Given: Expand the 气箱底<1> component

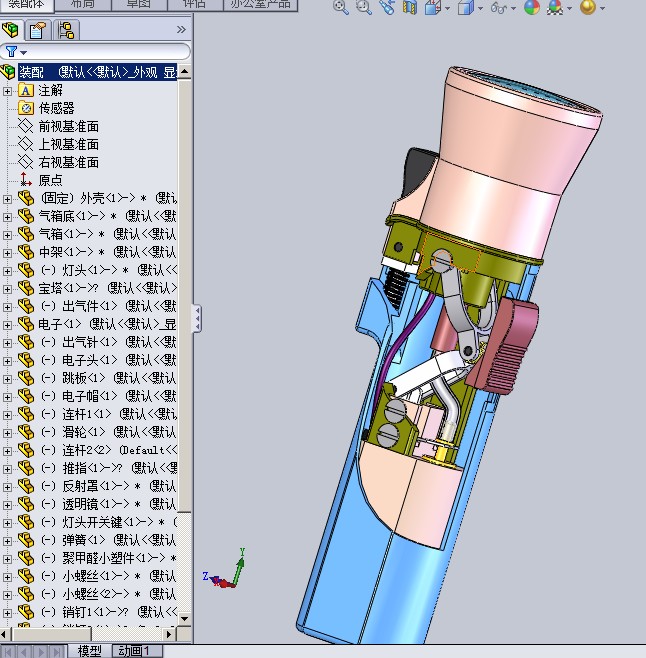Looking at the screenshot, I should coord(7,217).
